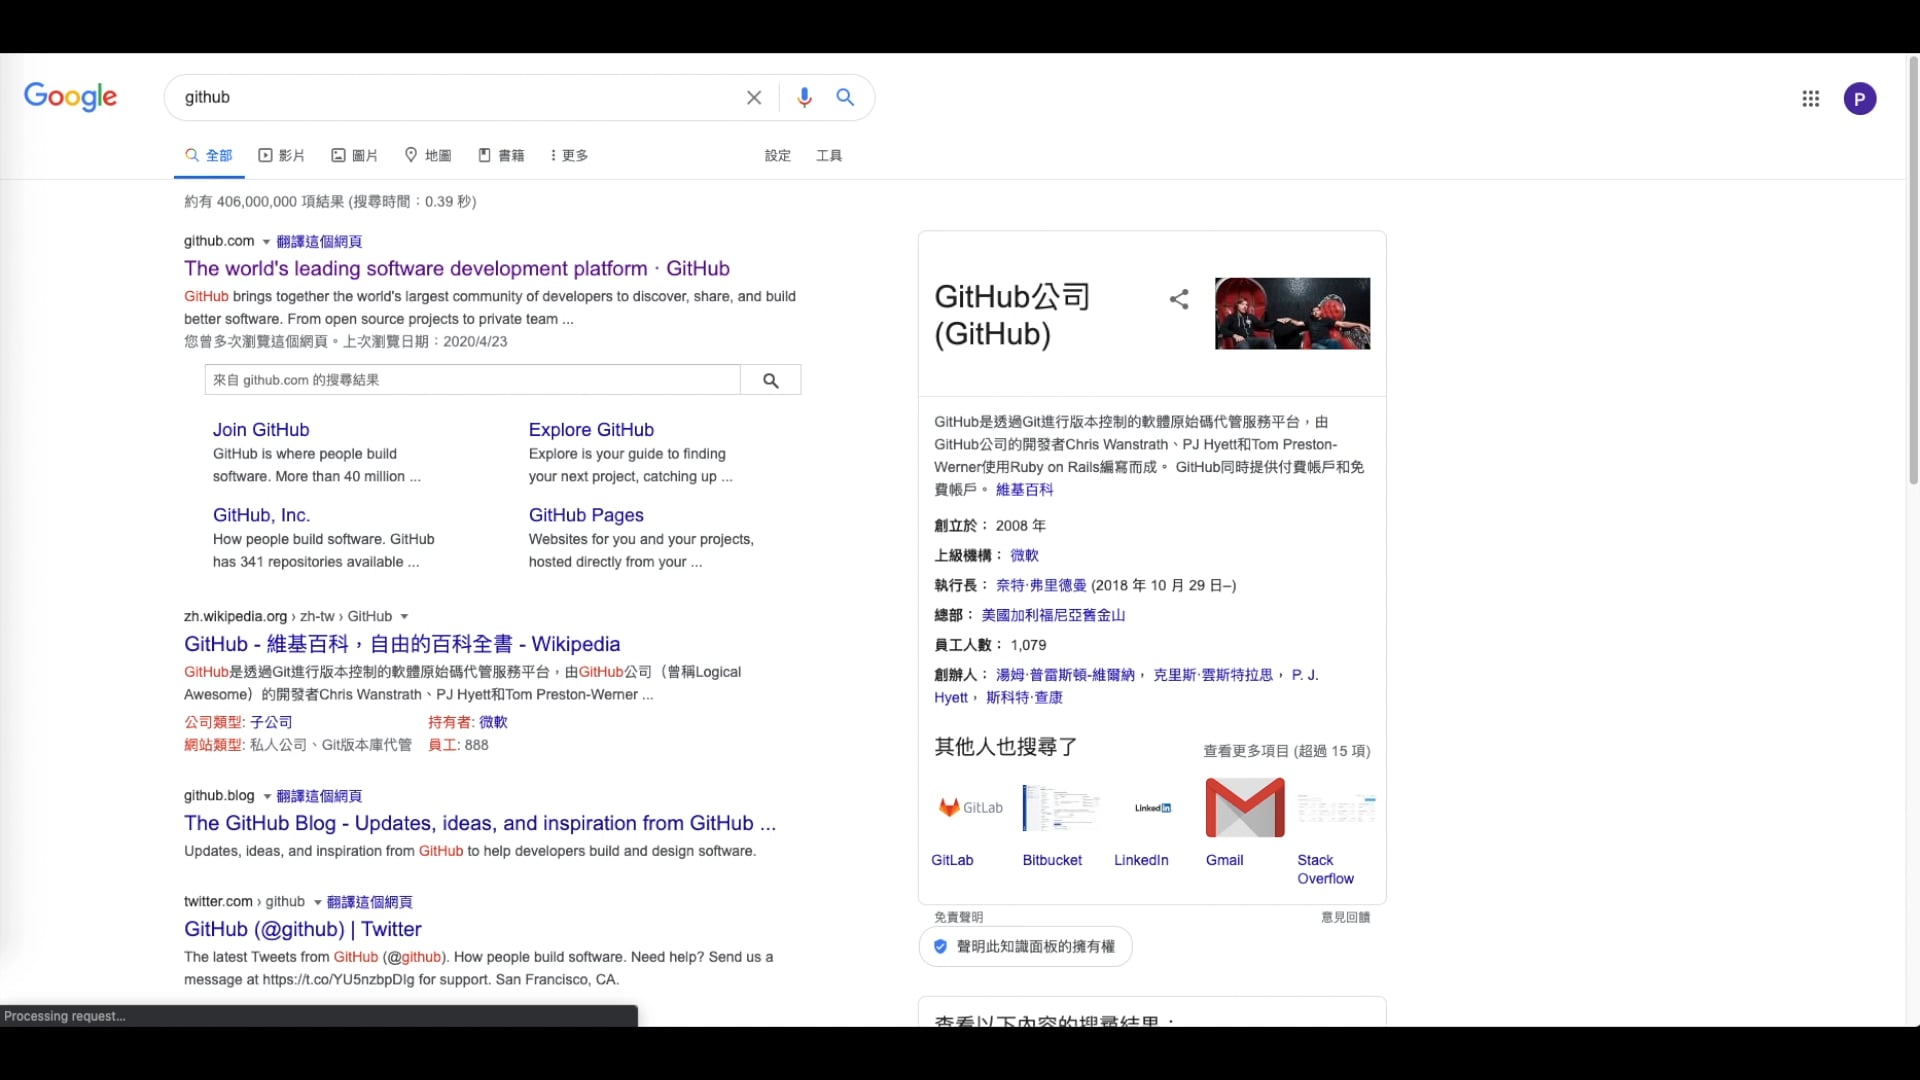Switch to the 地圖 search tab
Image resolution: width=1920 pixels, height=1080 pixels.
click(427, 155)
